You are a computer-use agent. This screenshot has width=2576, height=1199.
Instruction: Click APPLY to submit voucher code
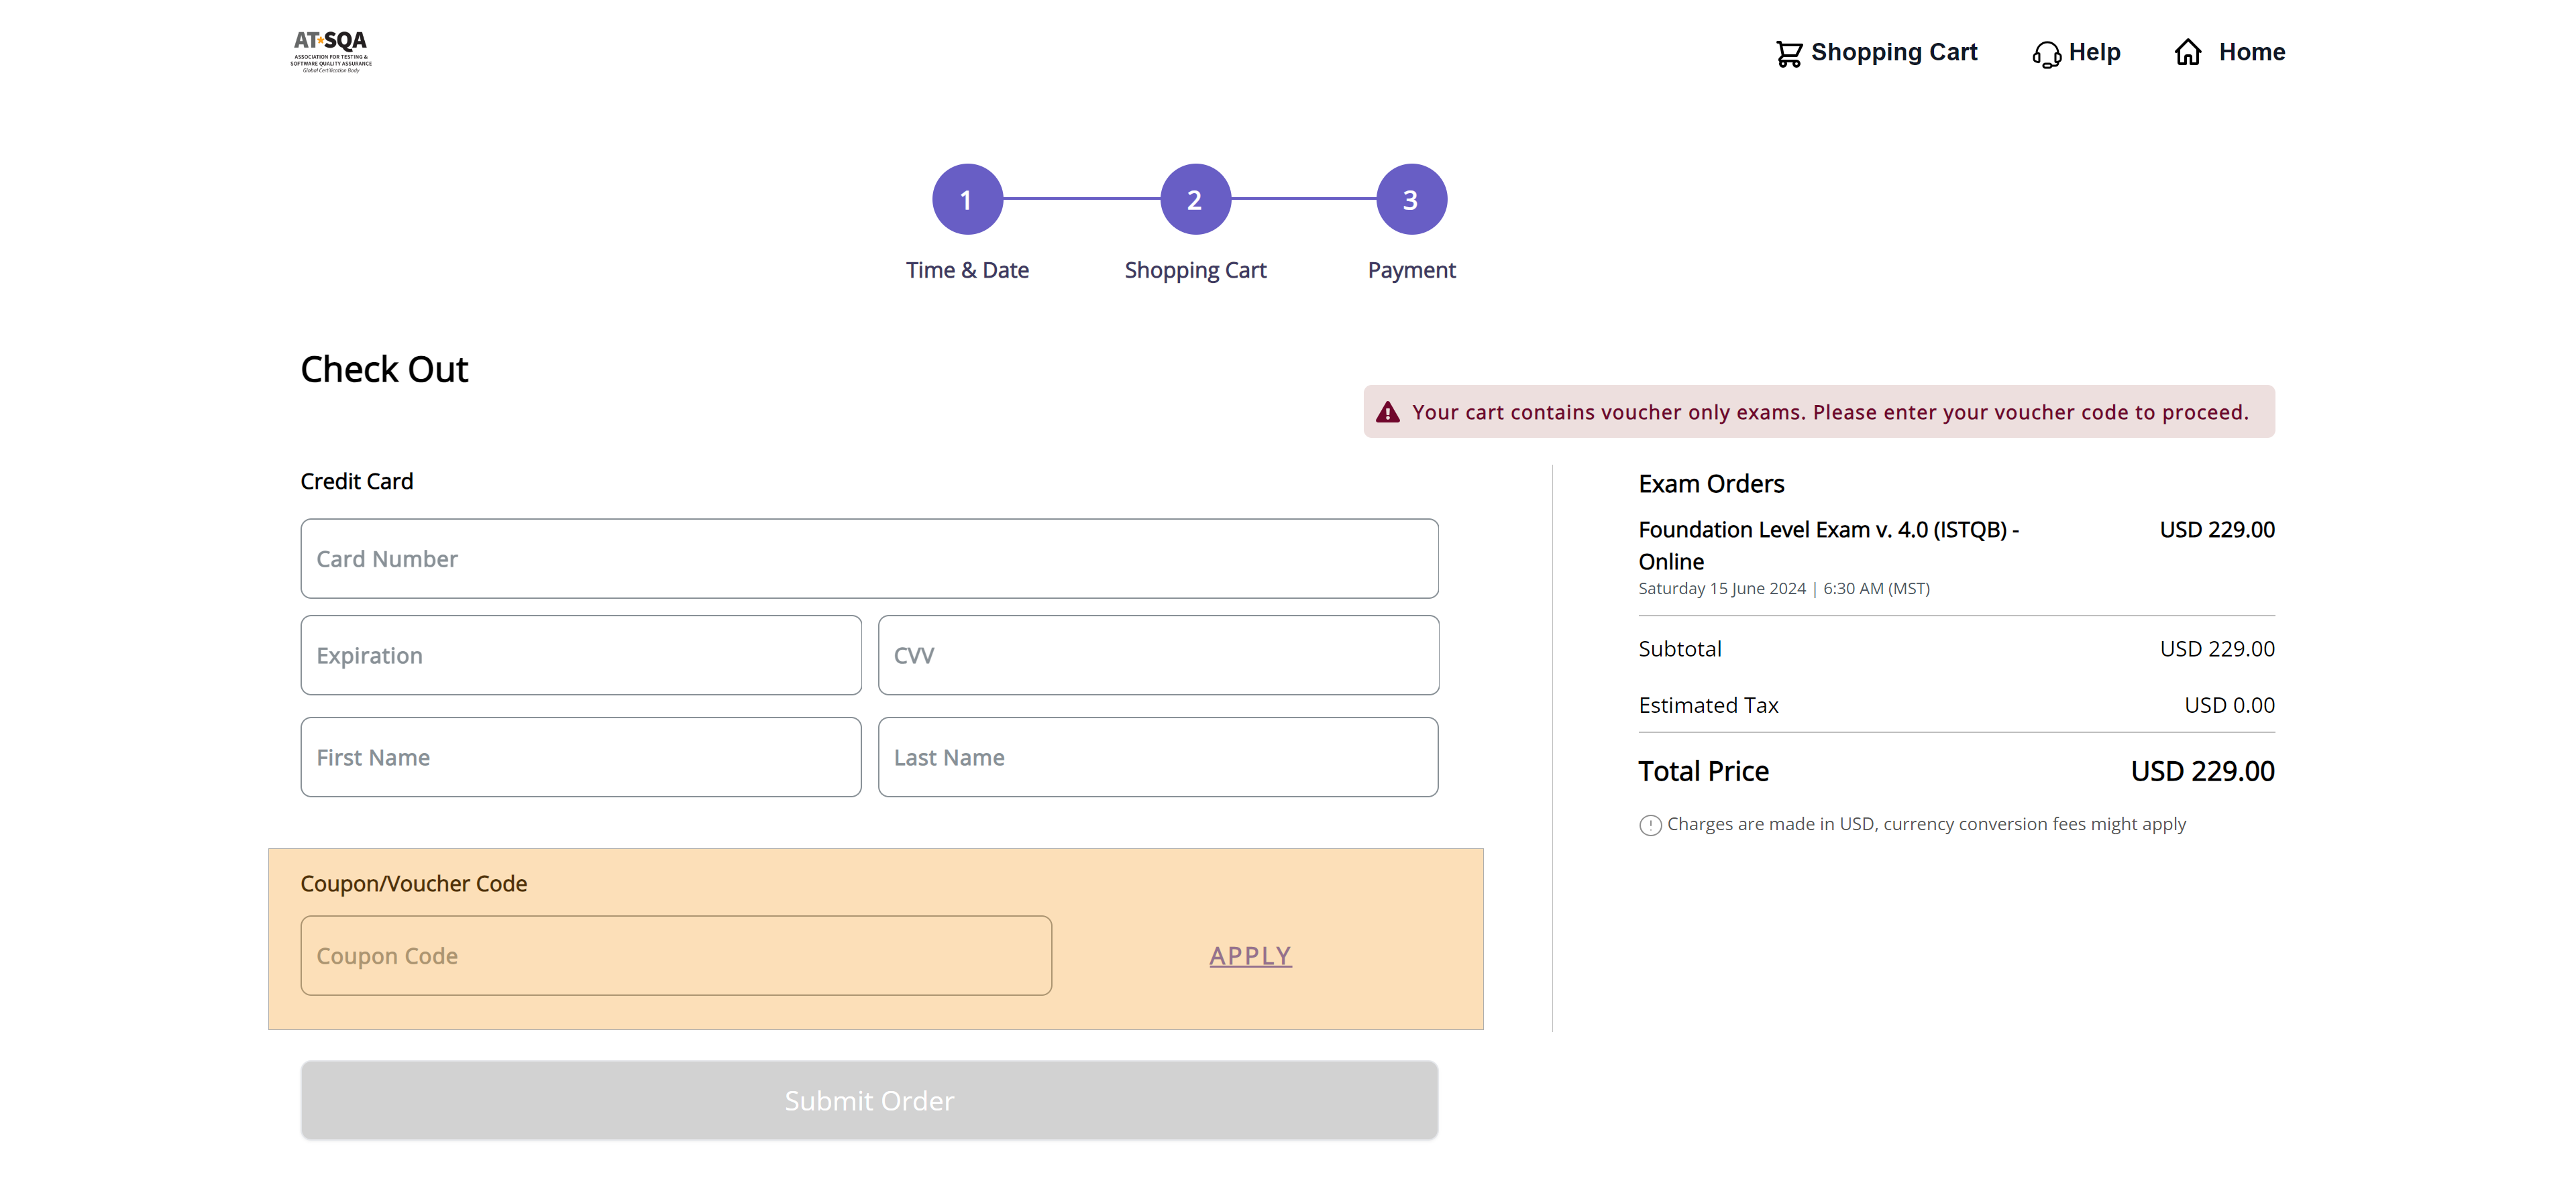tap(1250, 954)
